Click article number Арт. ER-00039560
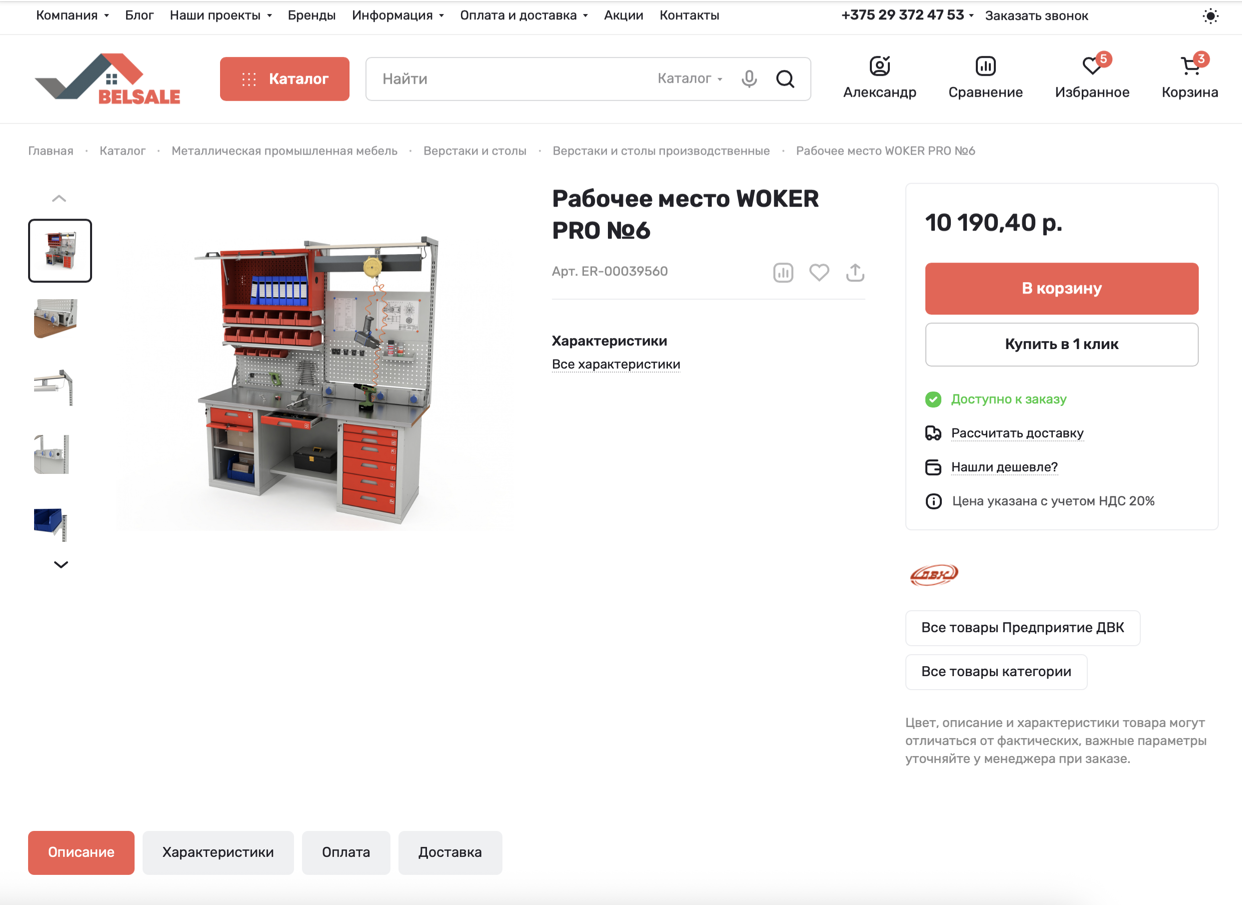This screenshot has height=905, width=1242. (x=610, y=272)
